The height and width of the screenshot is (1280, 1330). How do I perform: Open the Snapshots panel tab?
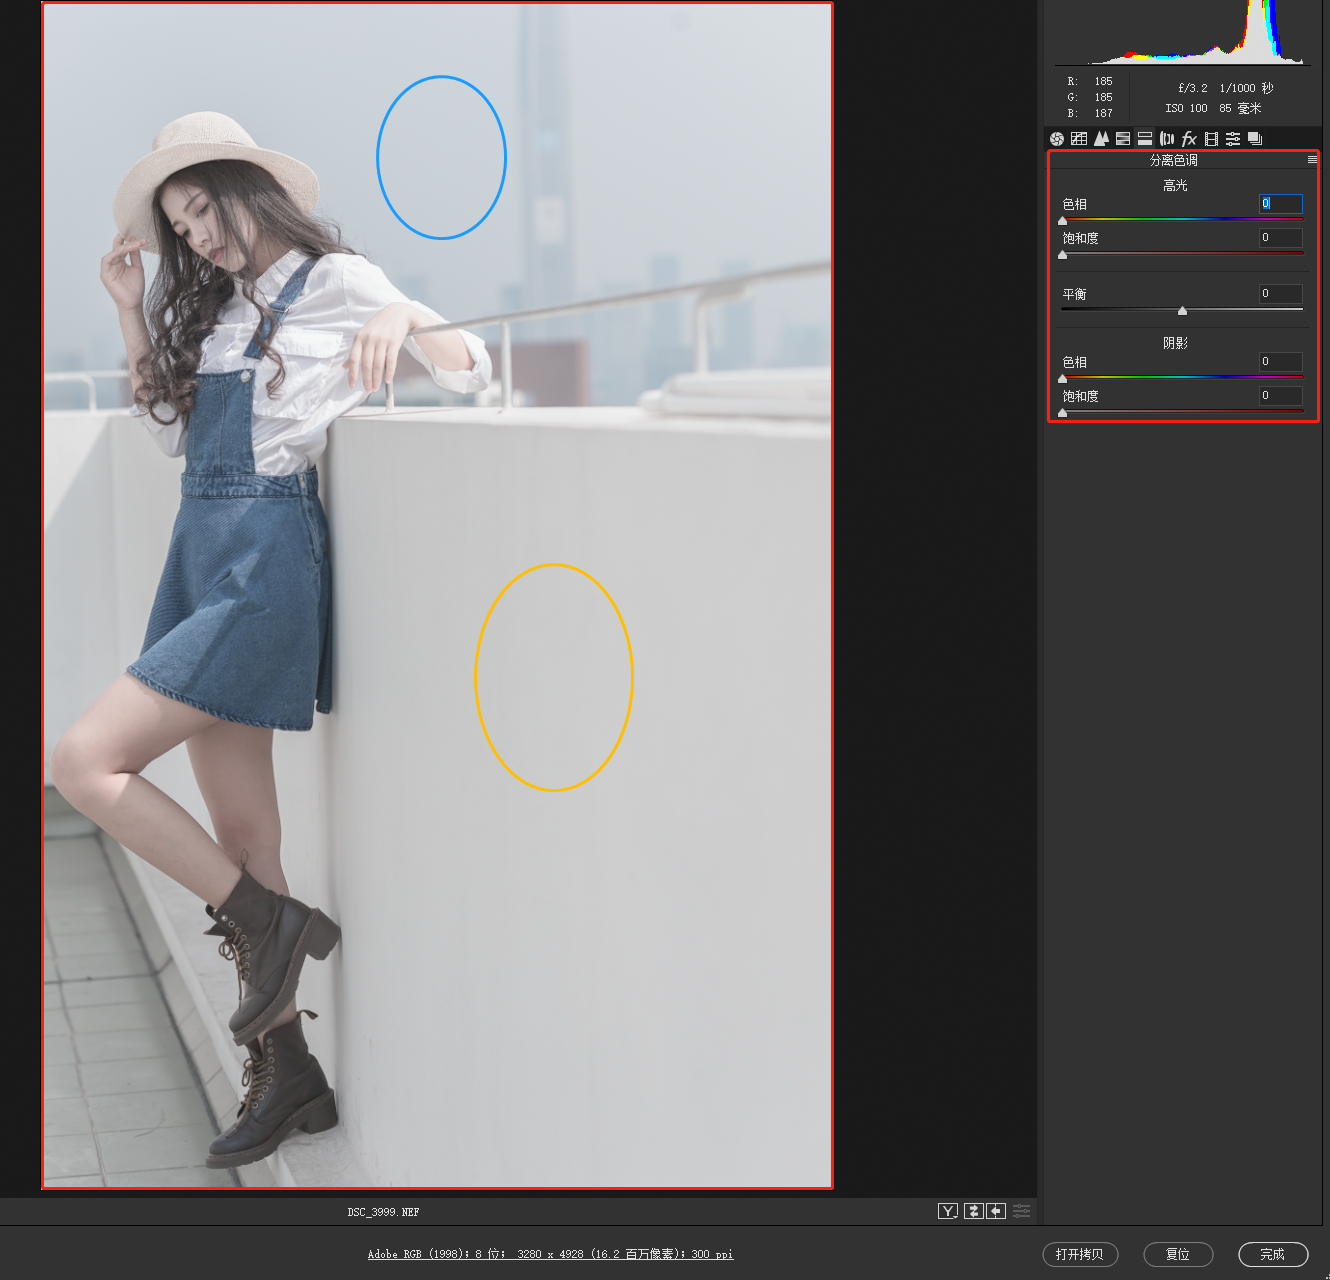pos(1255,139)
